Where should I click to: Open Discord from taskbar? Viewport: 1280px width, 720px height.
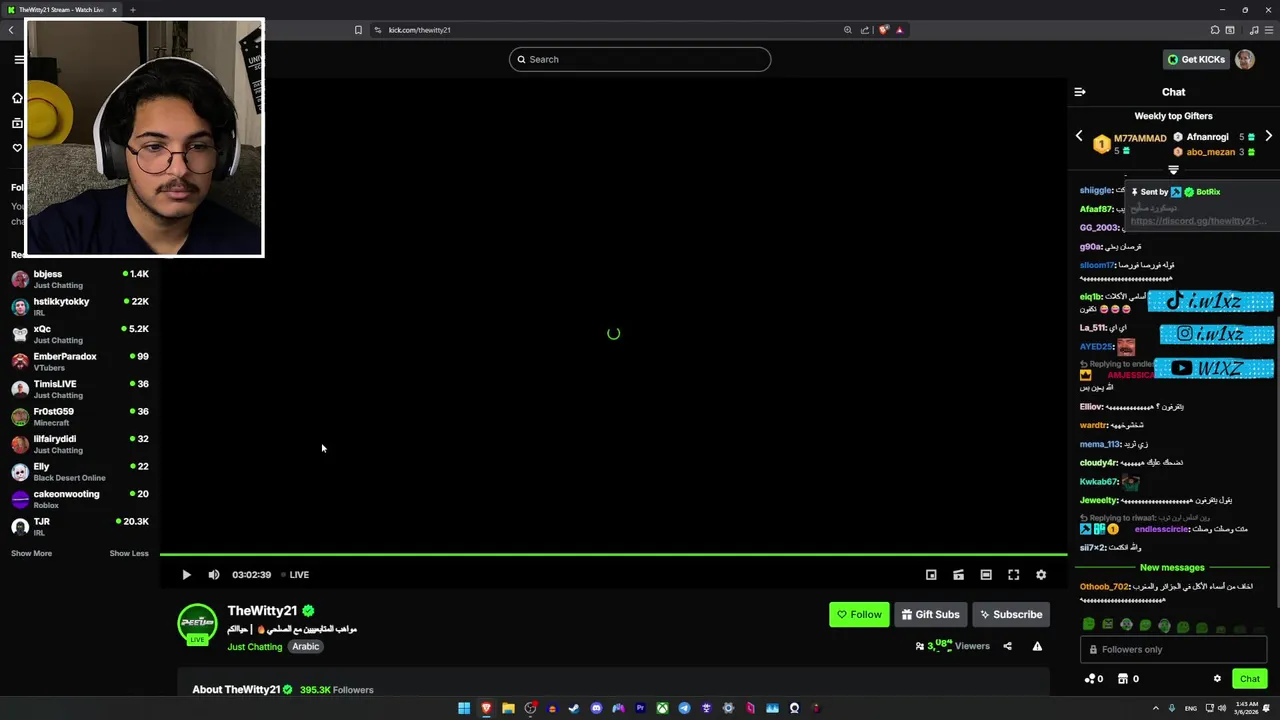pyautogui.click(x=596, y=708)
